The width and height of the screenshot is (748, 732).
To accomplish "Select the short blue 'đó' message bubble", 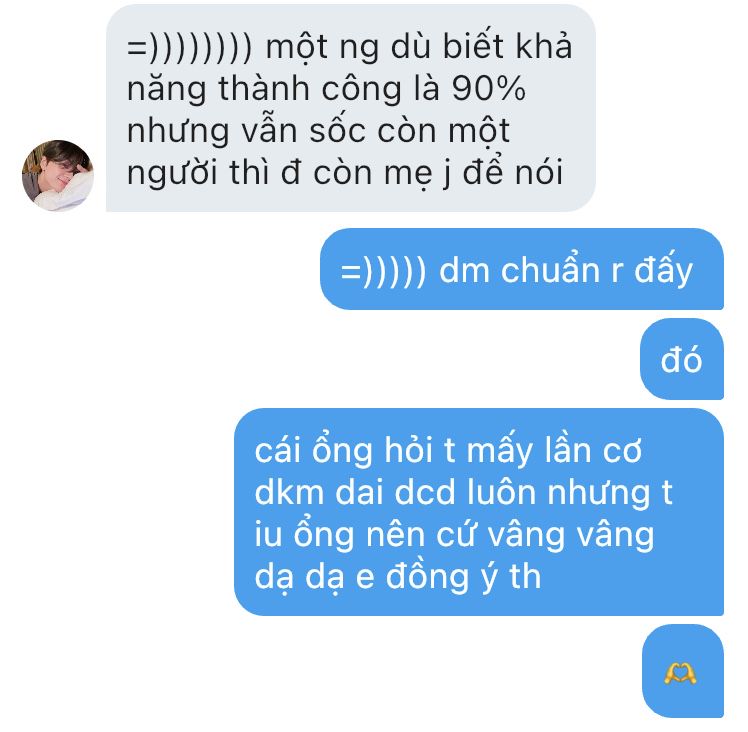I will tap(682, 359).
